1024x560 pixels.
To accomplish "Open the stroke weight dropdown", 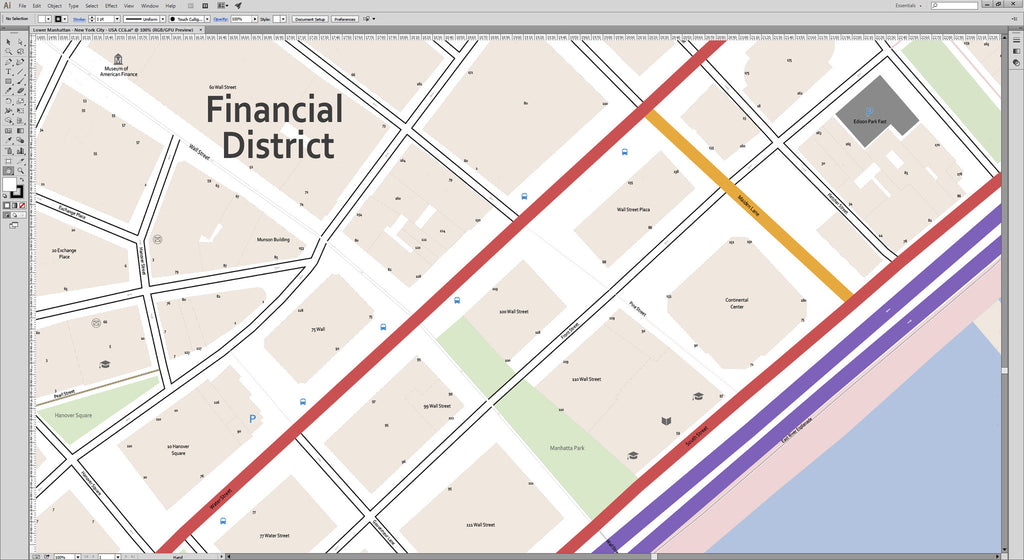I will pyautogui.click(x=117, y=19).
